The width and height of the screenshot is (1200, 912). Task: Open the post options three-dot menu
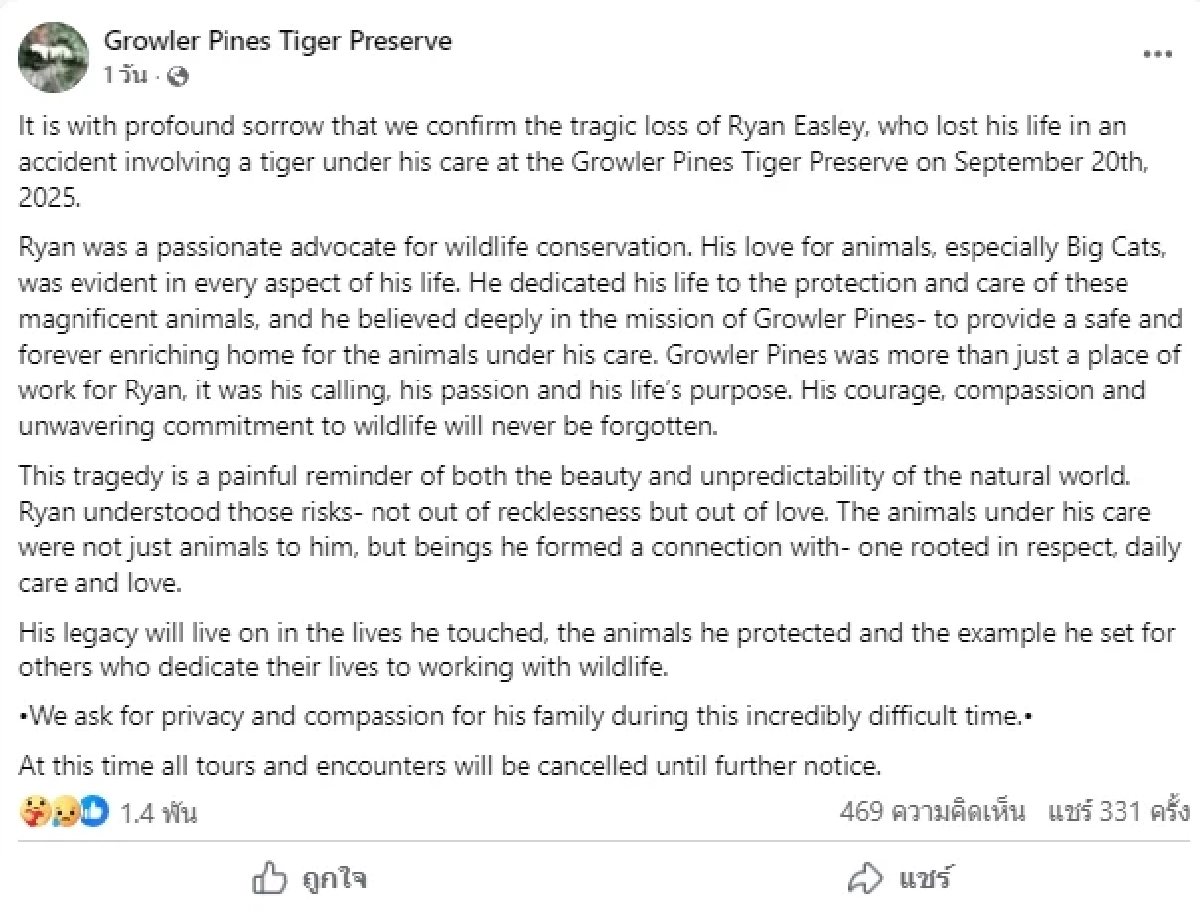1157,54
